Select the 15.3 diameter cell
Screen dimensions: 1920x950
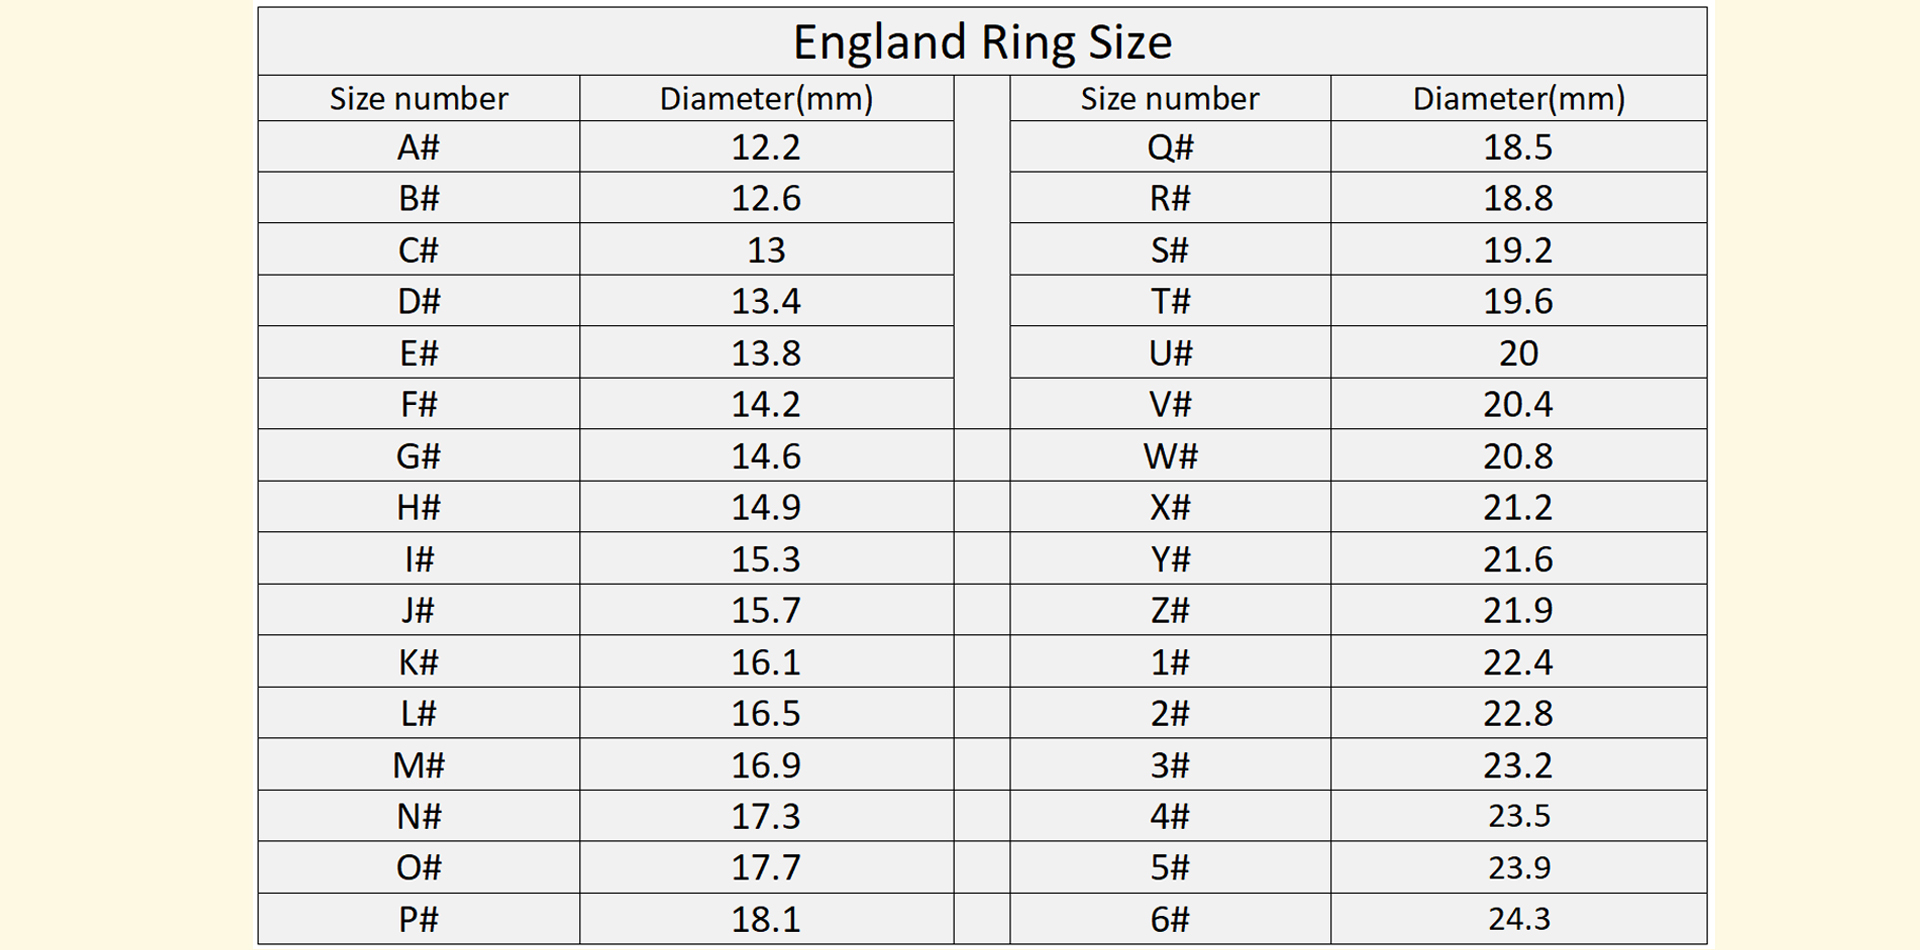766,559
